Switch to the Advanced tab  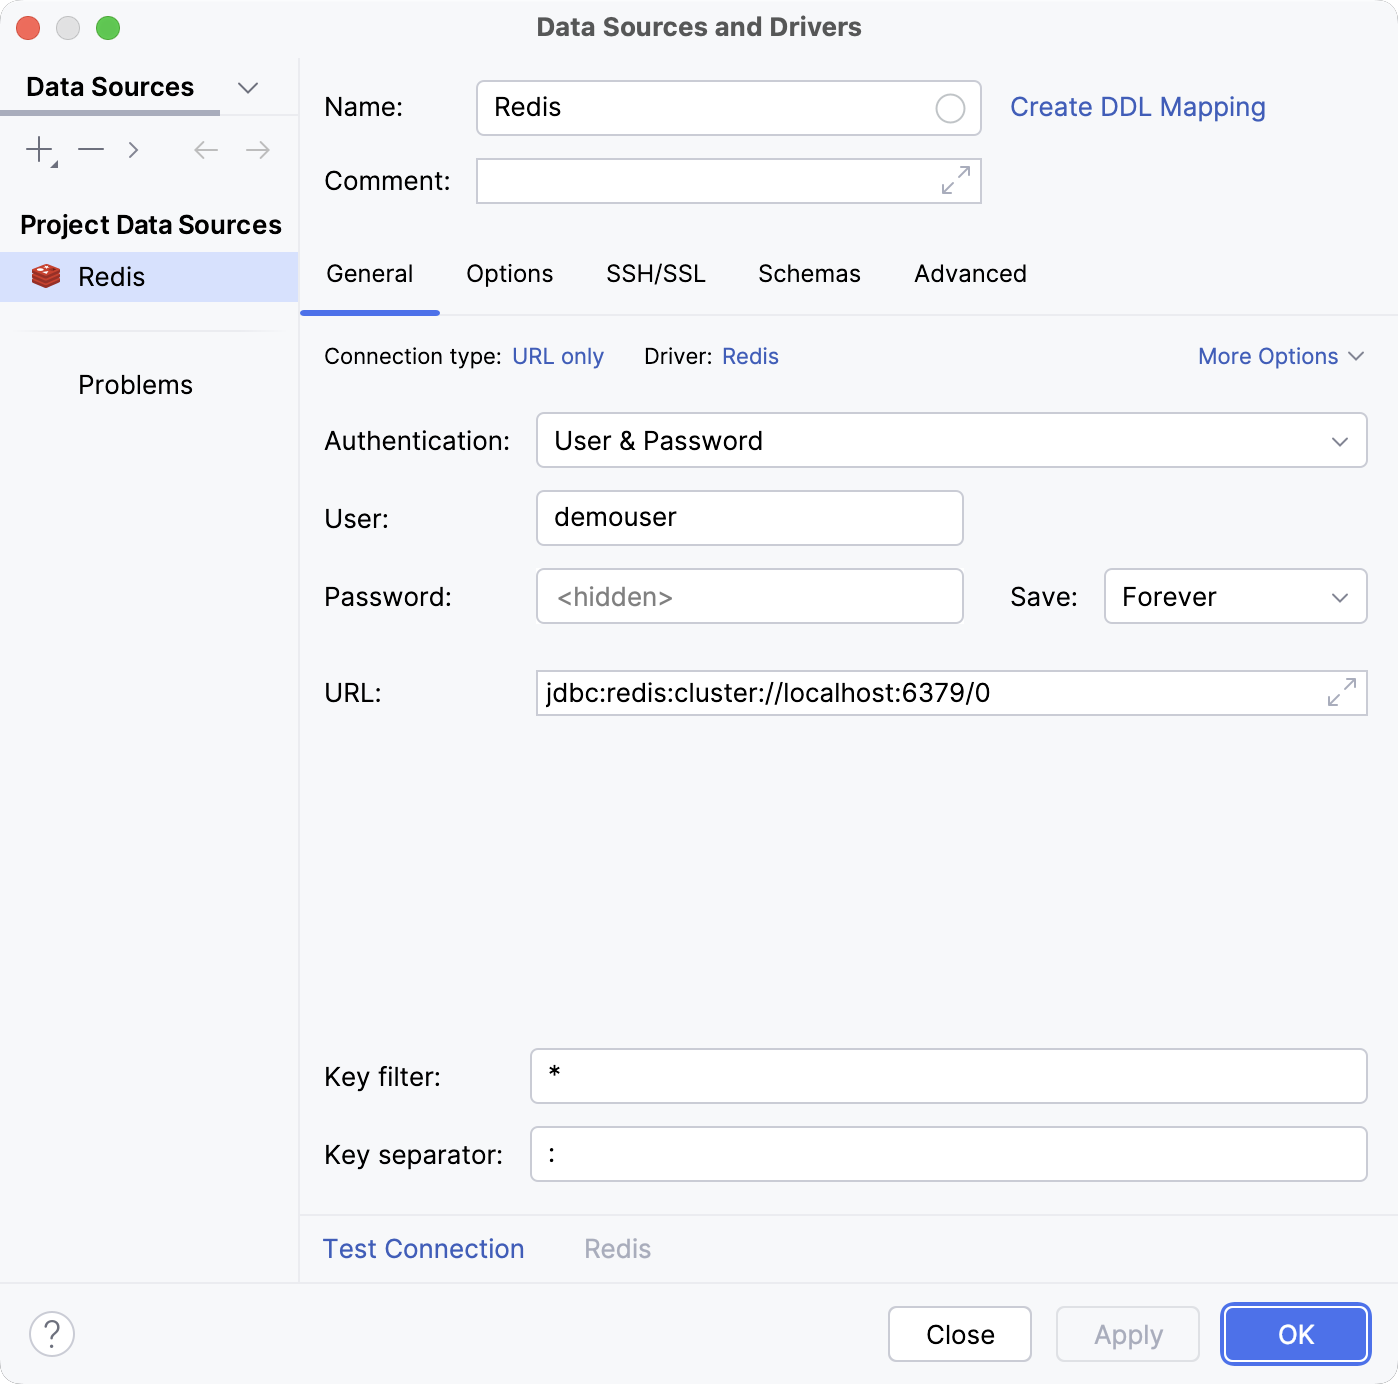969,273
